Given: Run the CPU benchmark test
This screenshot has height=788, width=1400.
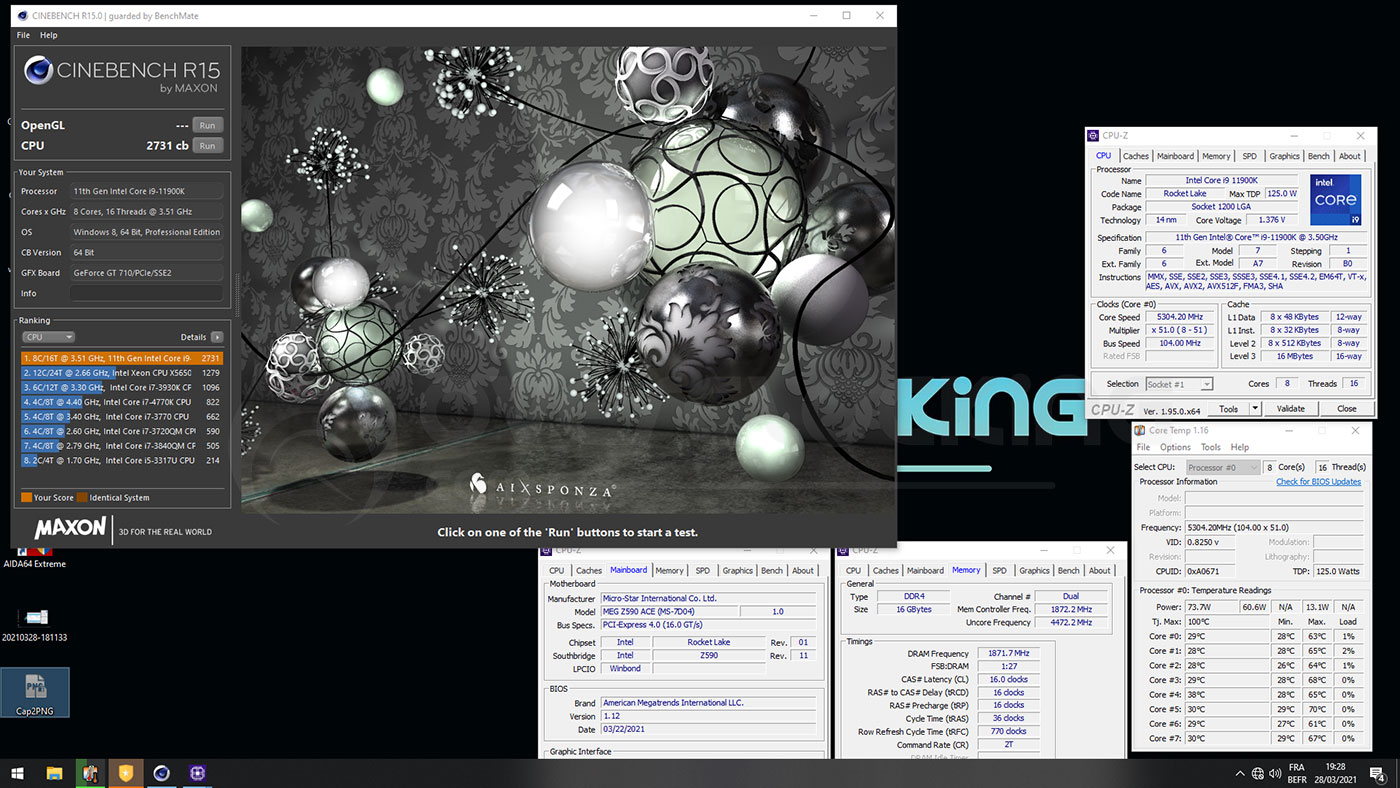Looking at the screenshot, I should 207,145.
